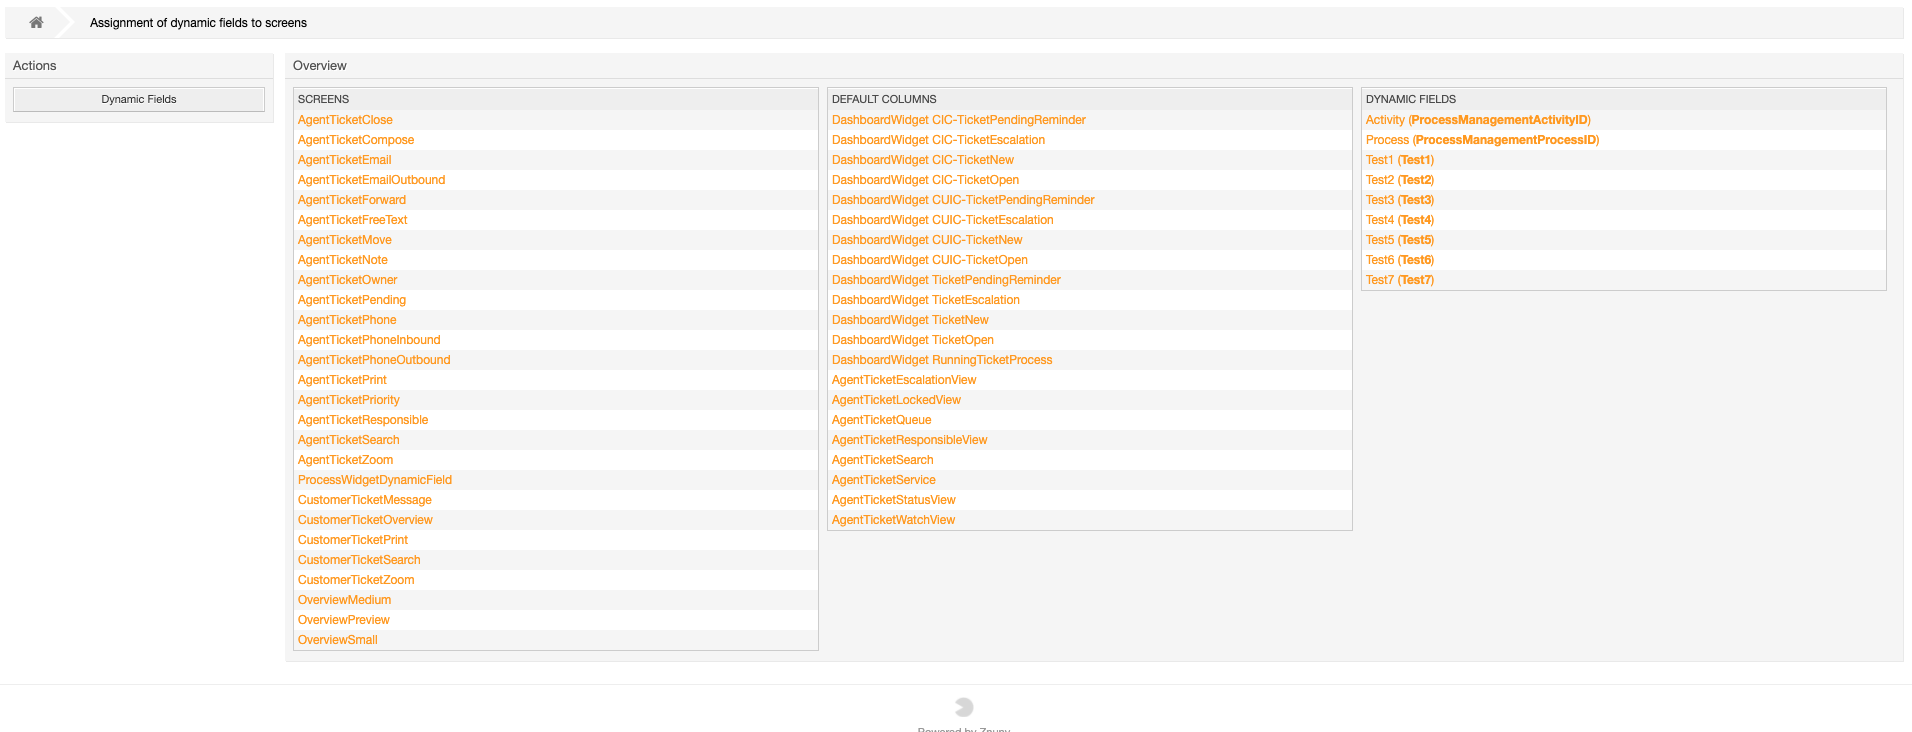The height and width of the screenshot is (732, 1912).
Task: Open the AgentTicketClose screen link
Action: pos(345,120)
